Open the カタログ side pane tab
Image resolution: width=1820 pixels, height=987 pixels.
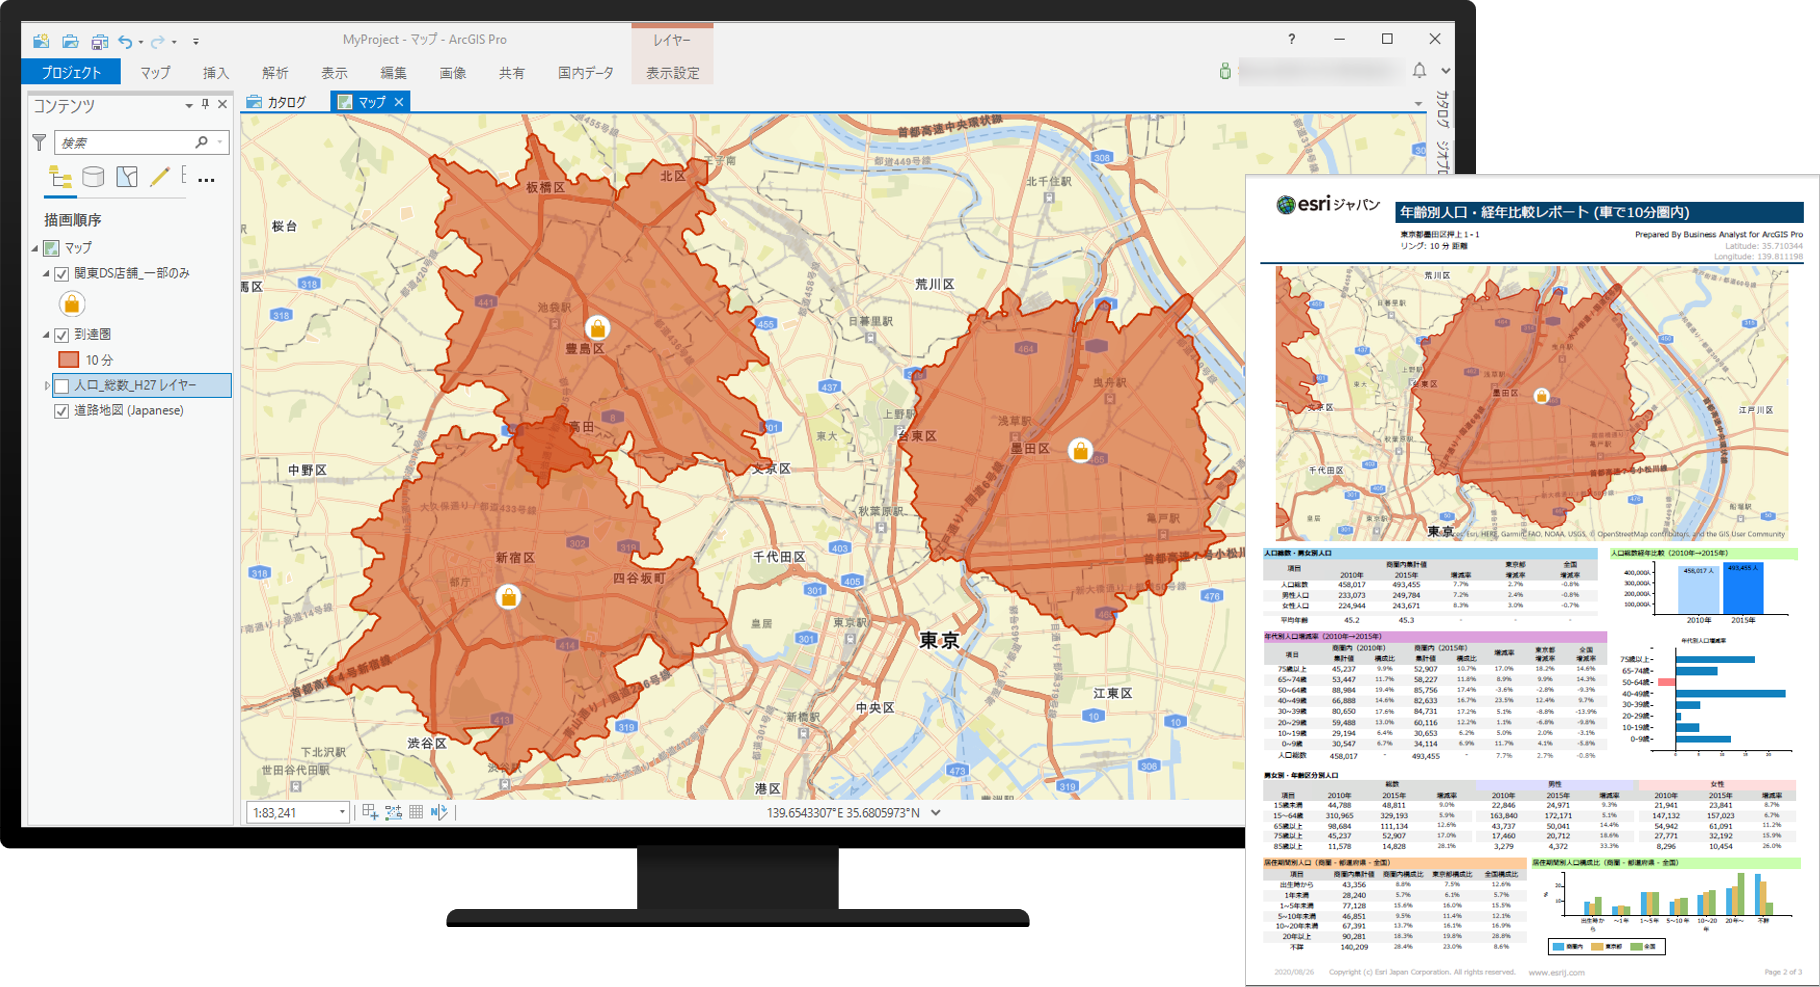coord(1443,111)
